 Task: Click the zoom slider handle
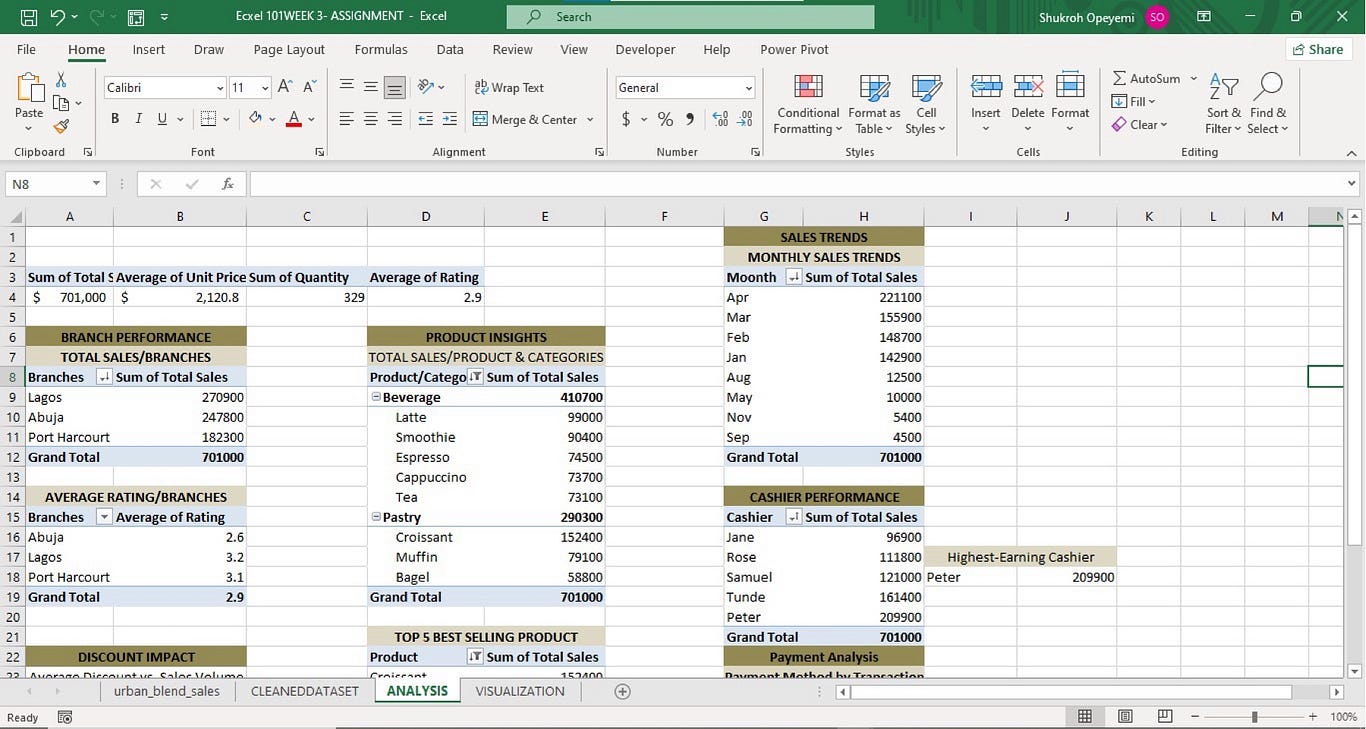pyautogui.click(x=1254, y=717)
